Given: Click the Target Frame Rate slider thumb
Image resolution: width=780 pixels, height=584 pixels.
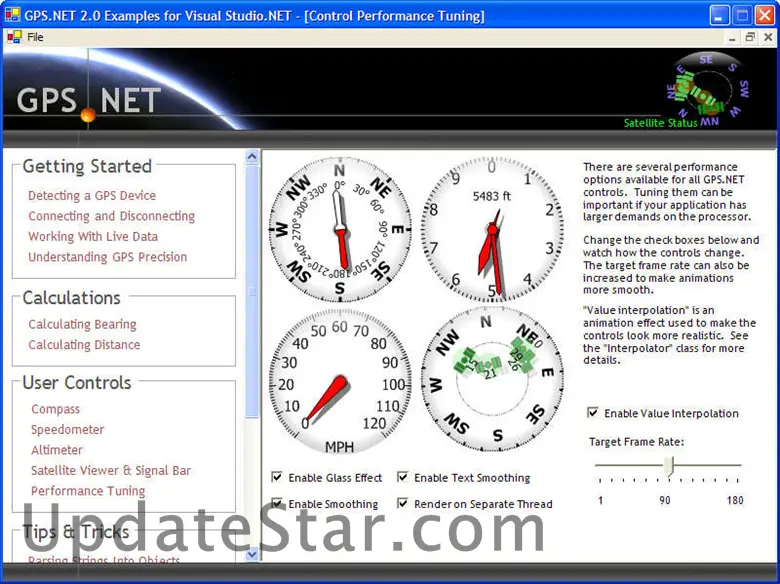Looking at the screenshot, I should click(x=670, y=467).
